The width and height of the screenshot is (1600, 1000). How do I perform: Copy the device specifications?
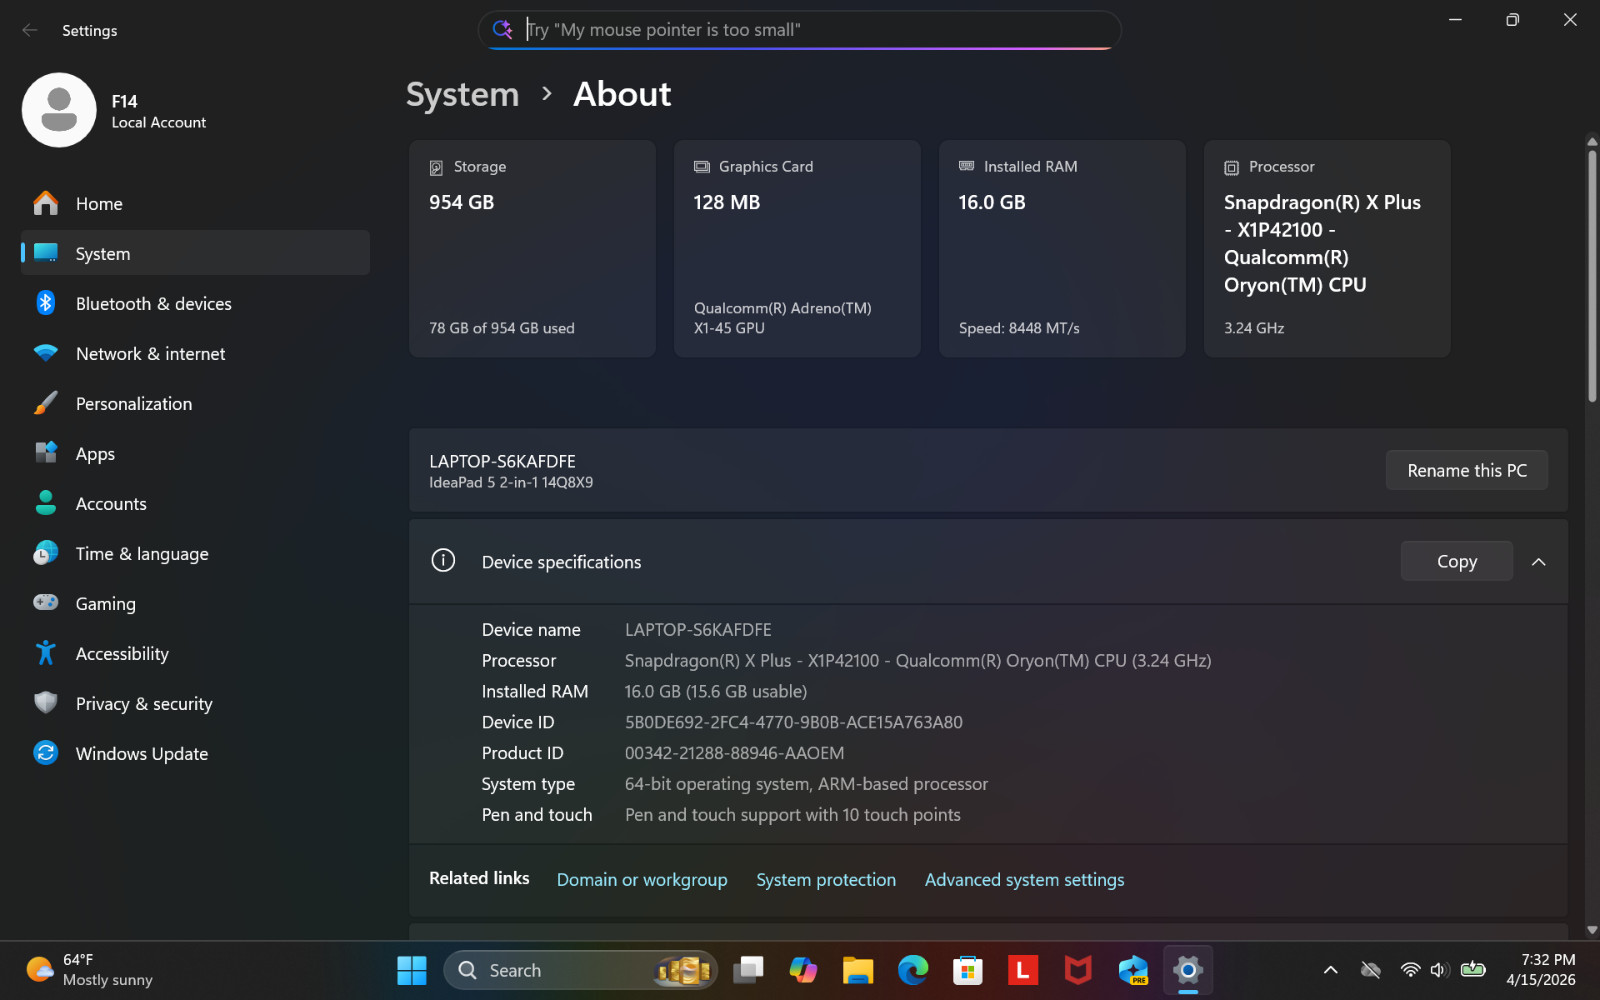pyautogui.click(x=1457, y=561)
